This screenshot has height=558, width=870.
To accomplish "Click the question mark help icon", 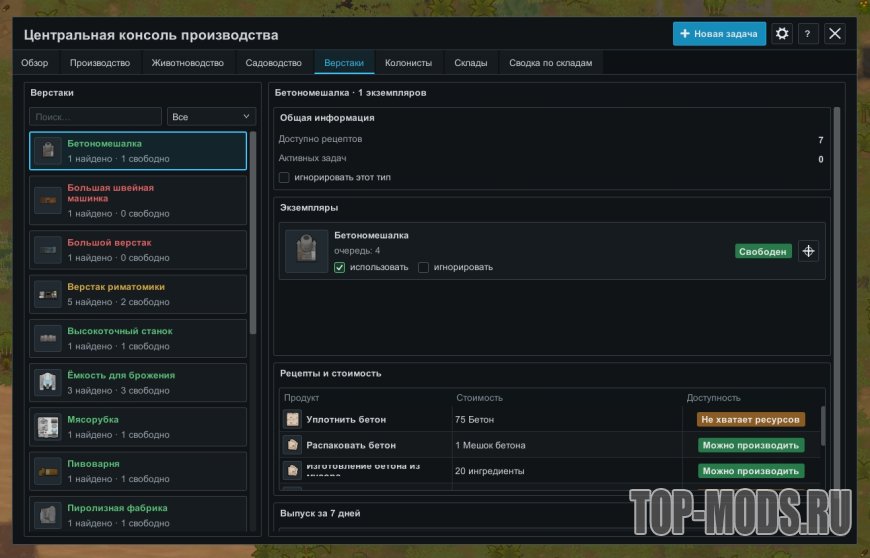I will point(807,34).
